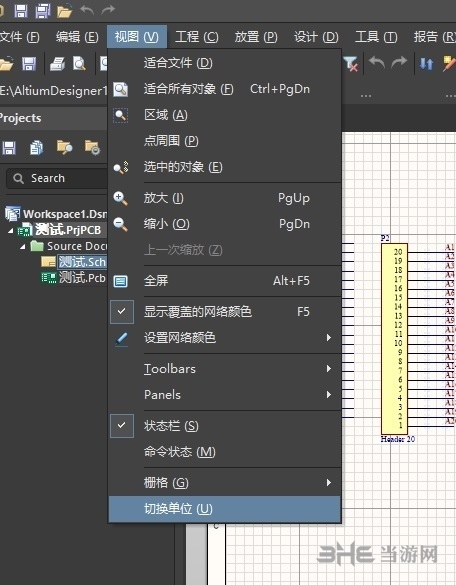The image size is (456, 585).
Task: Open the 编辑 (E) menu
Action: [x=77, y=37]
